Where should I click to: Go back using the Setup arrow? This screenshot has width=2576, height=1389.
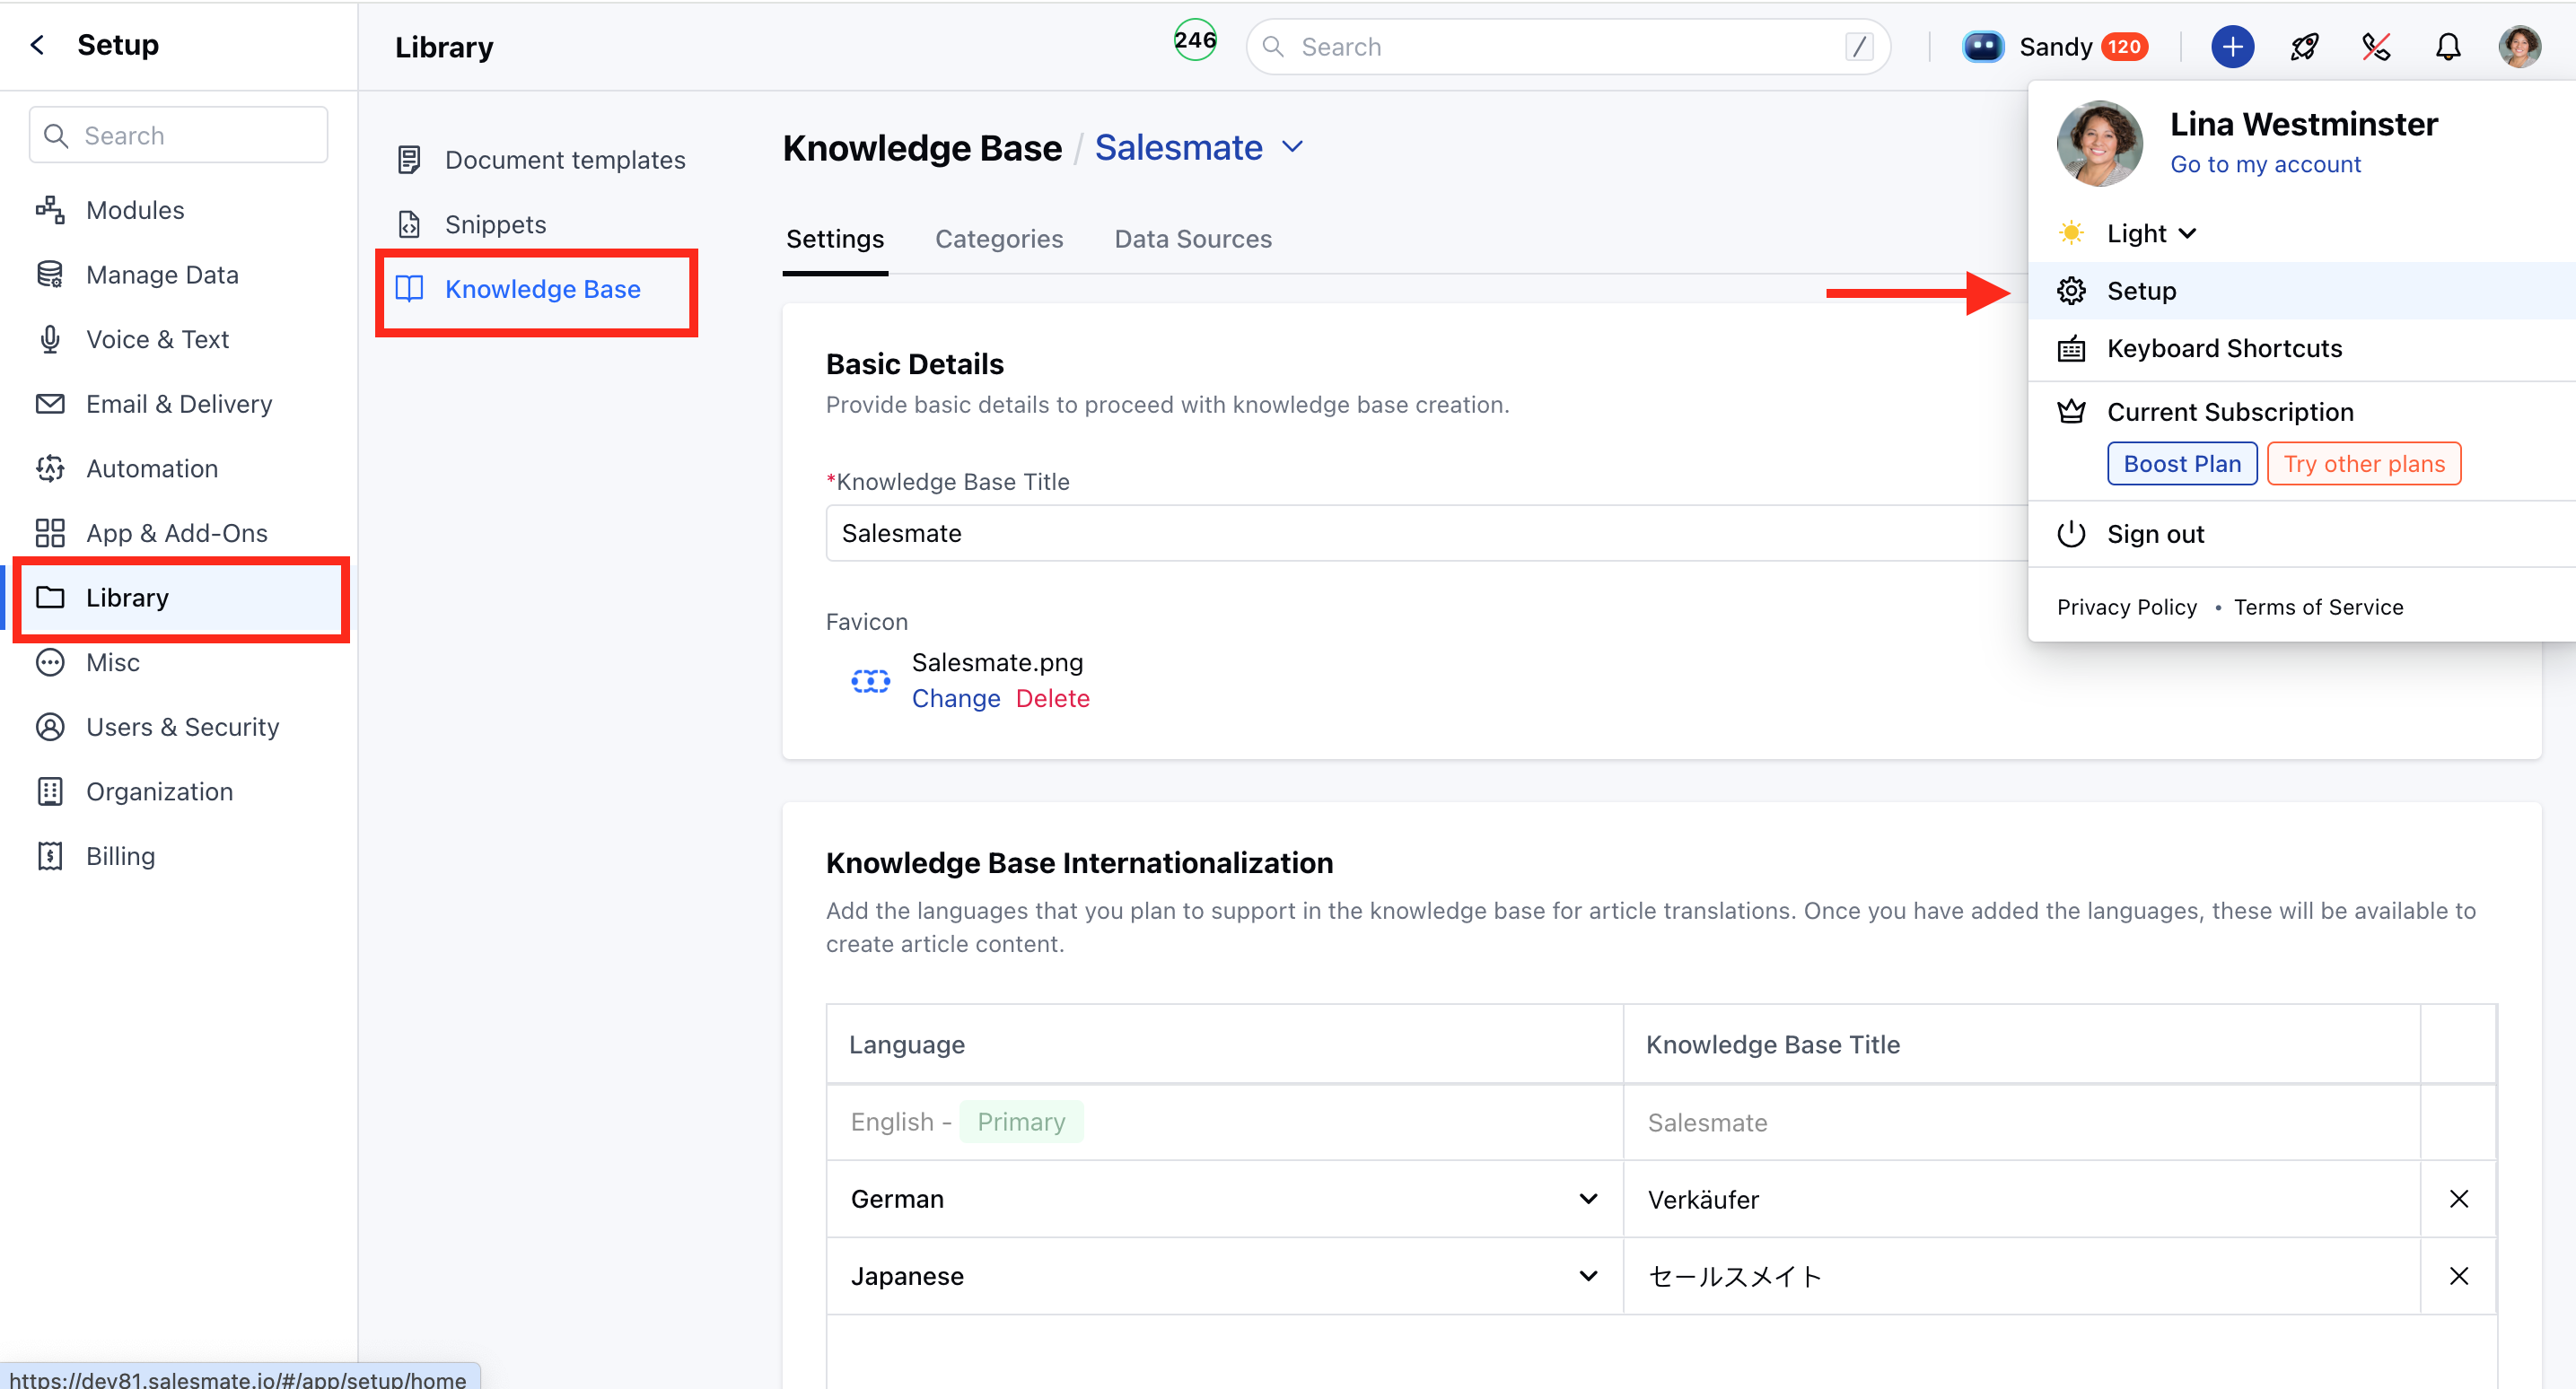click(38, 45)
